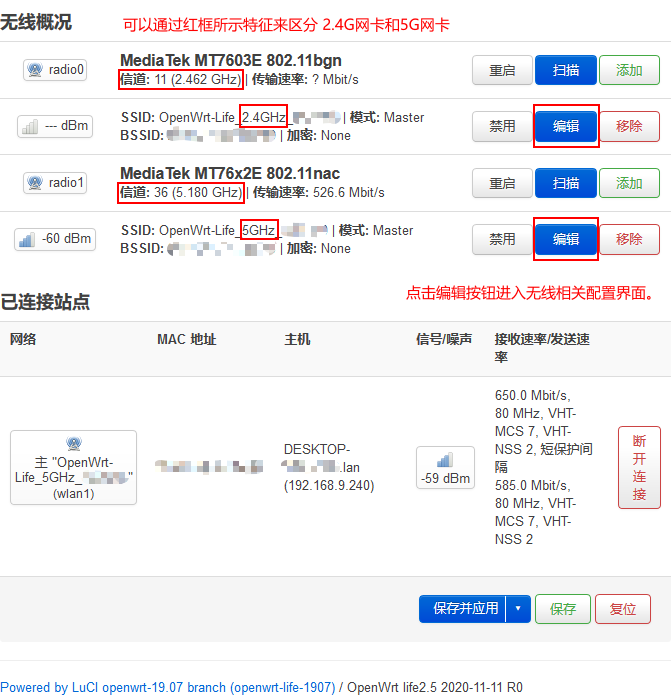
Task: Scan with the MT76x2E radio1 adapter
Action: tap(566, 183)
